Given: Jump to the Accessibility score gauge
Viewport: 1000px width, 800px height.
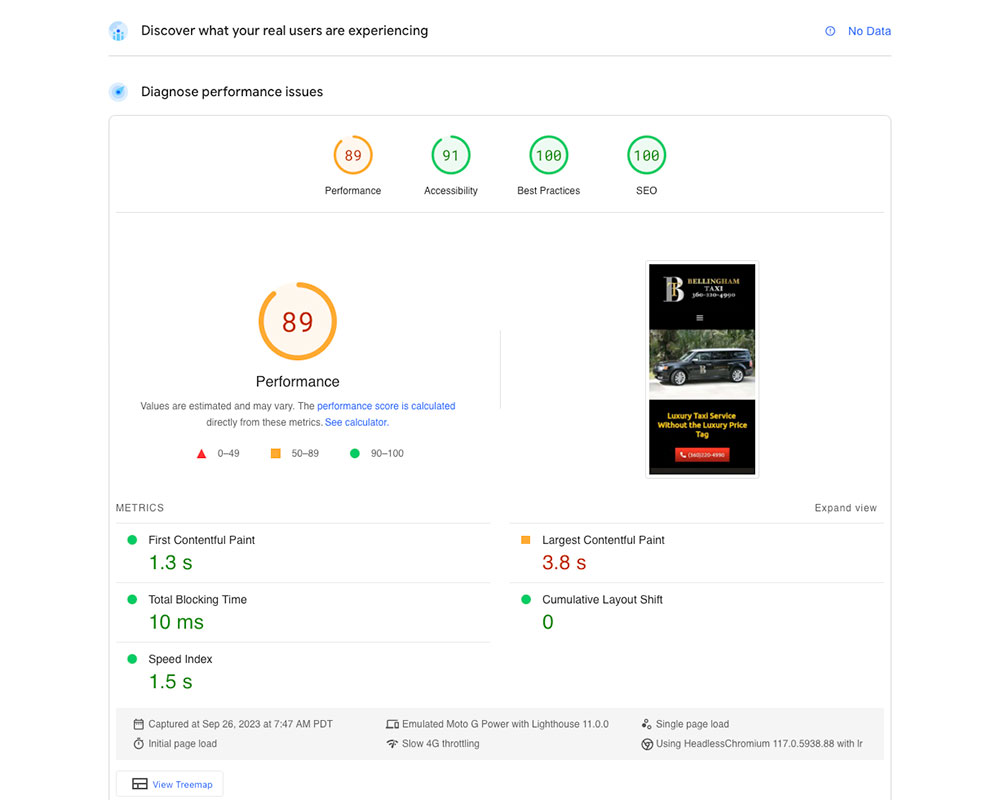Looking at the screenshot, I should tap(451, 156).
